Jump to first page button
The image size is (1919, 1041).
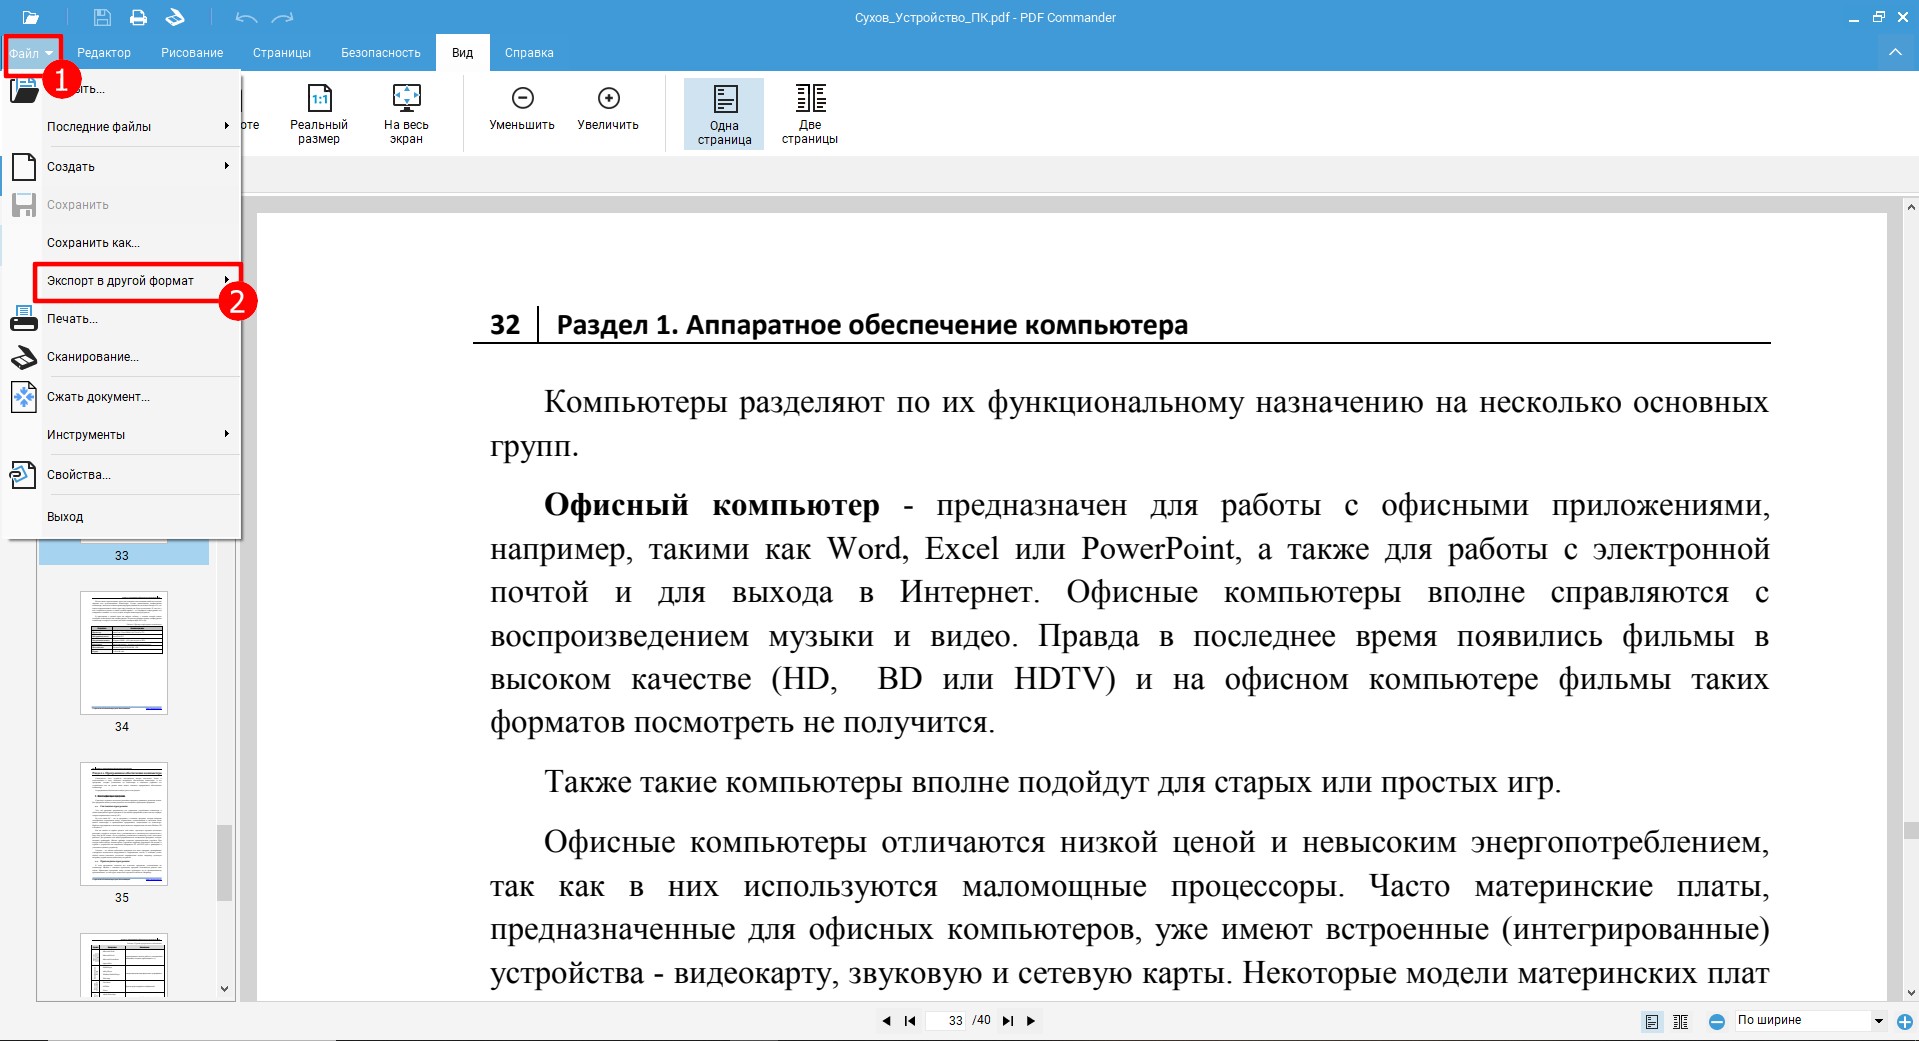point(910,1021)
